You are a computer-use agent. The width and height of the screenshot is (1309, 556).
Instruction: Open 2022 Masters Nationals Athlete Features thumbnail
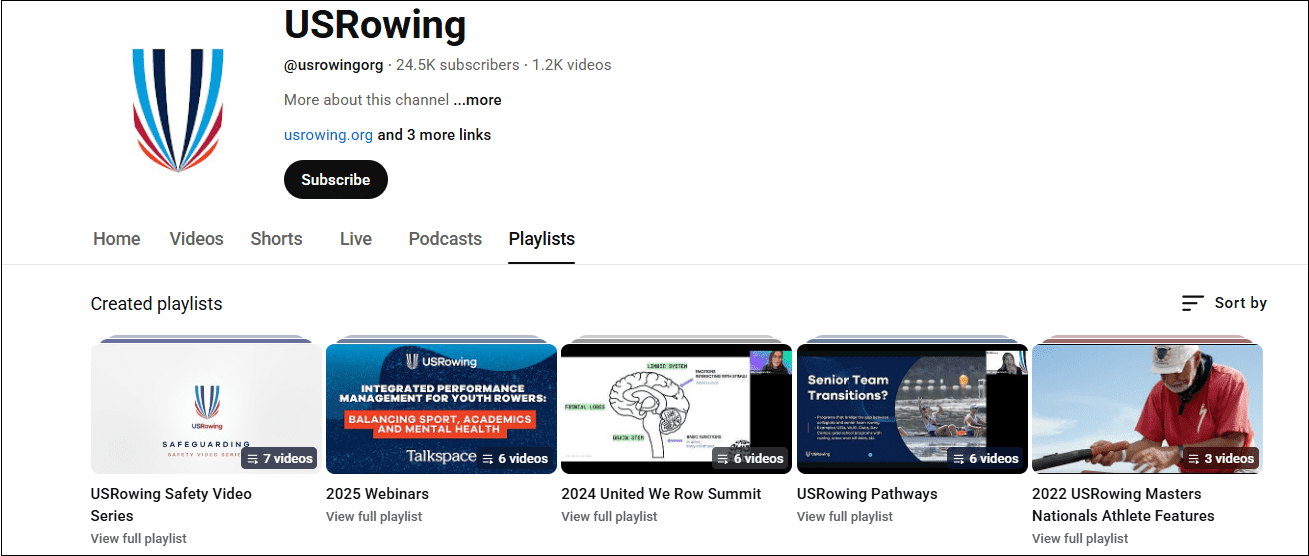click(1147, 408)
